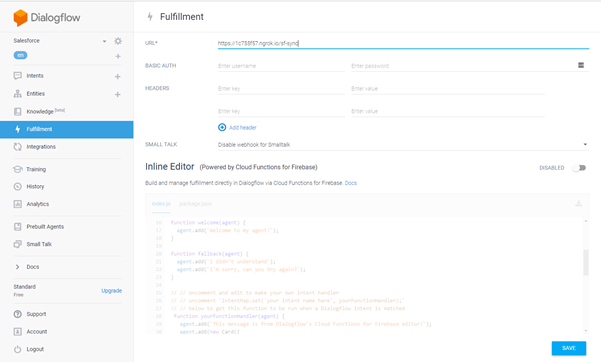Click the lightning icon beside Fulfillment title

[x=150, y=16]
